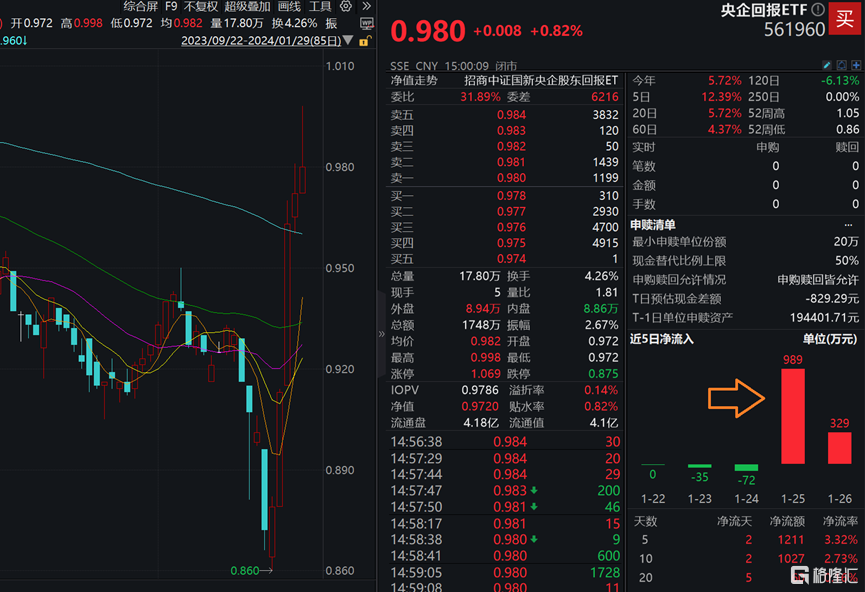Click the 内盘 8.86万 value
The height and width of the screenshot is (592, 865).
[x=601, y=309]
